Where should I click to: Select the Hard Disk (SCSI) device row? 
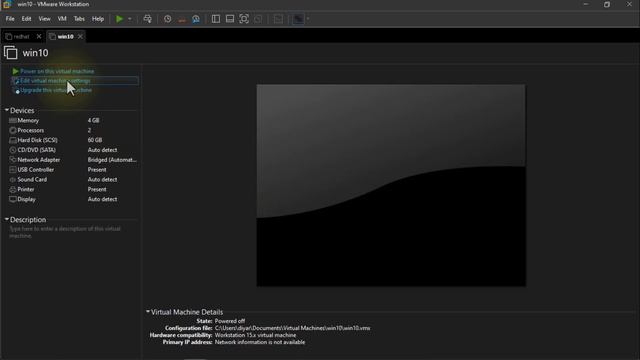pyautogui.click(x=73, y=140)
